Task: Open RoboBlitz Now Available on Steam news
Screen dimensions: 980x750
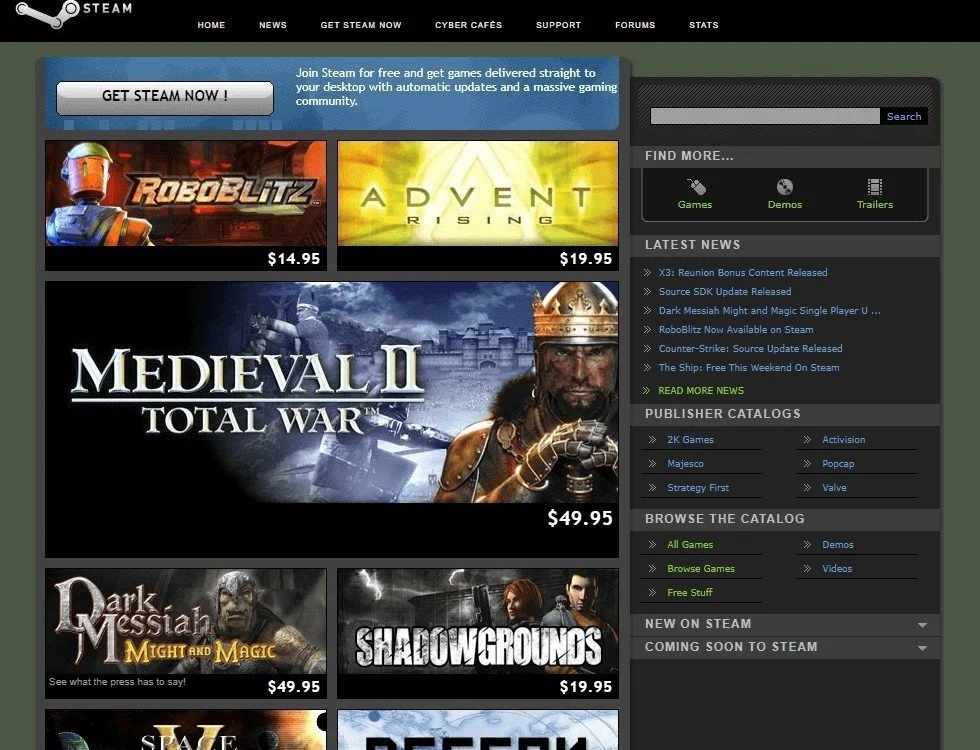Action: 736,329
